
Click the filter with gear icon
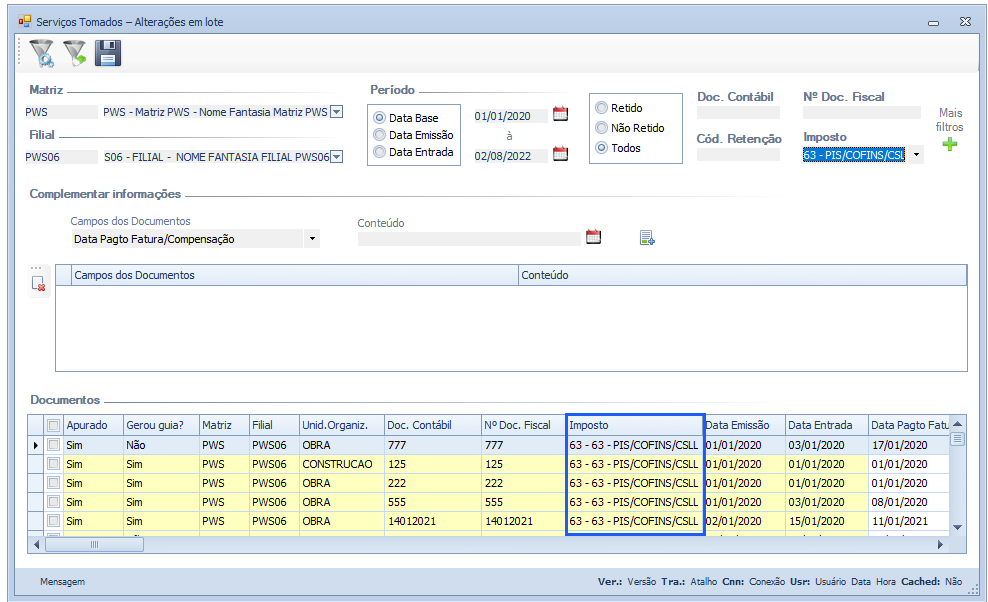click(x=41, y=53)
